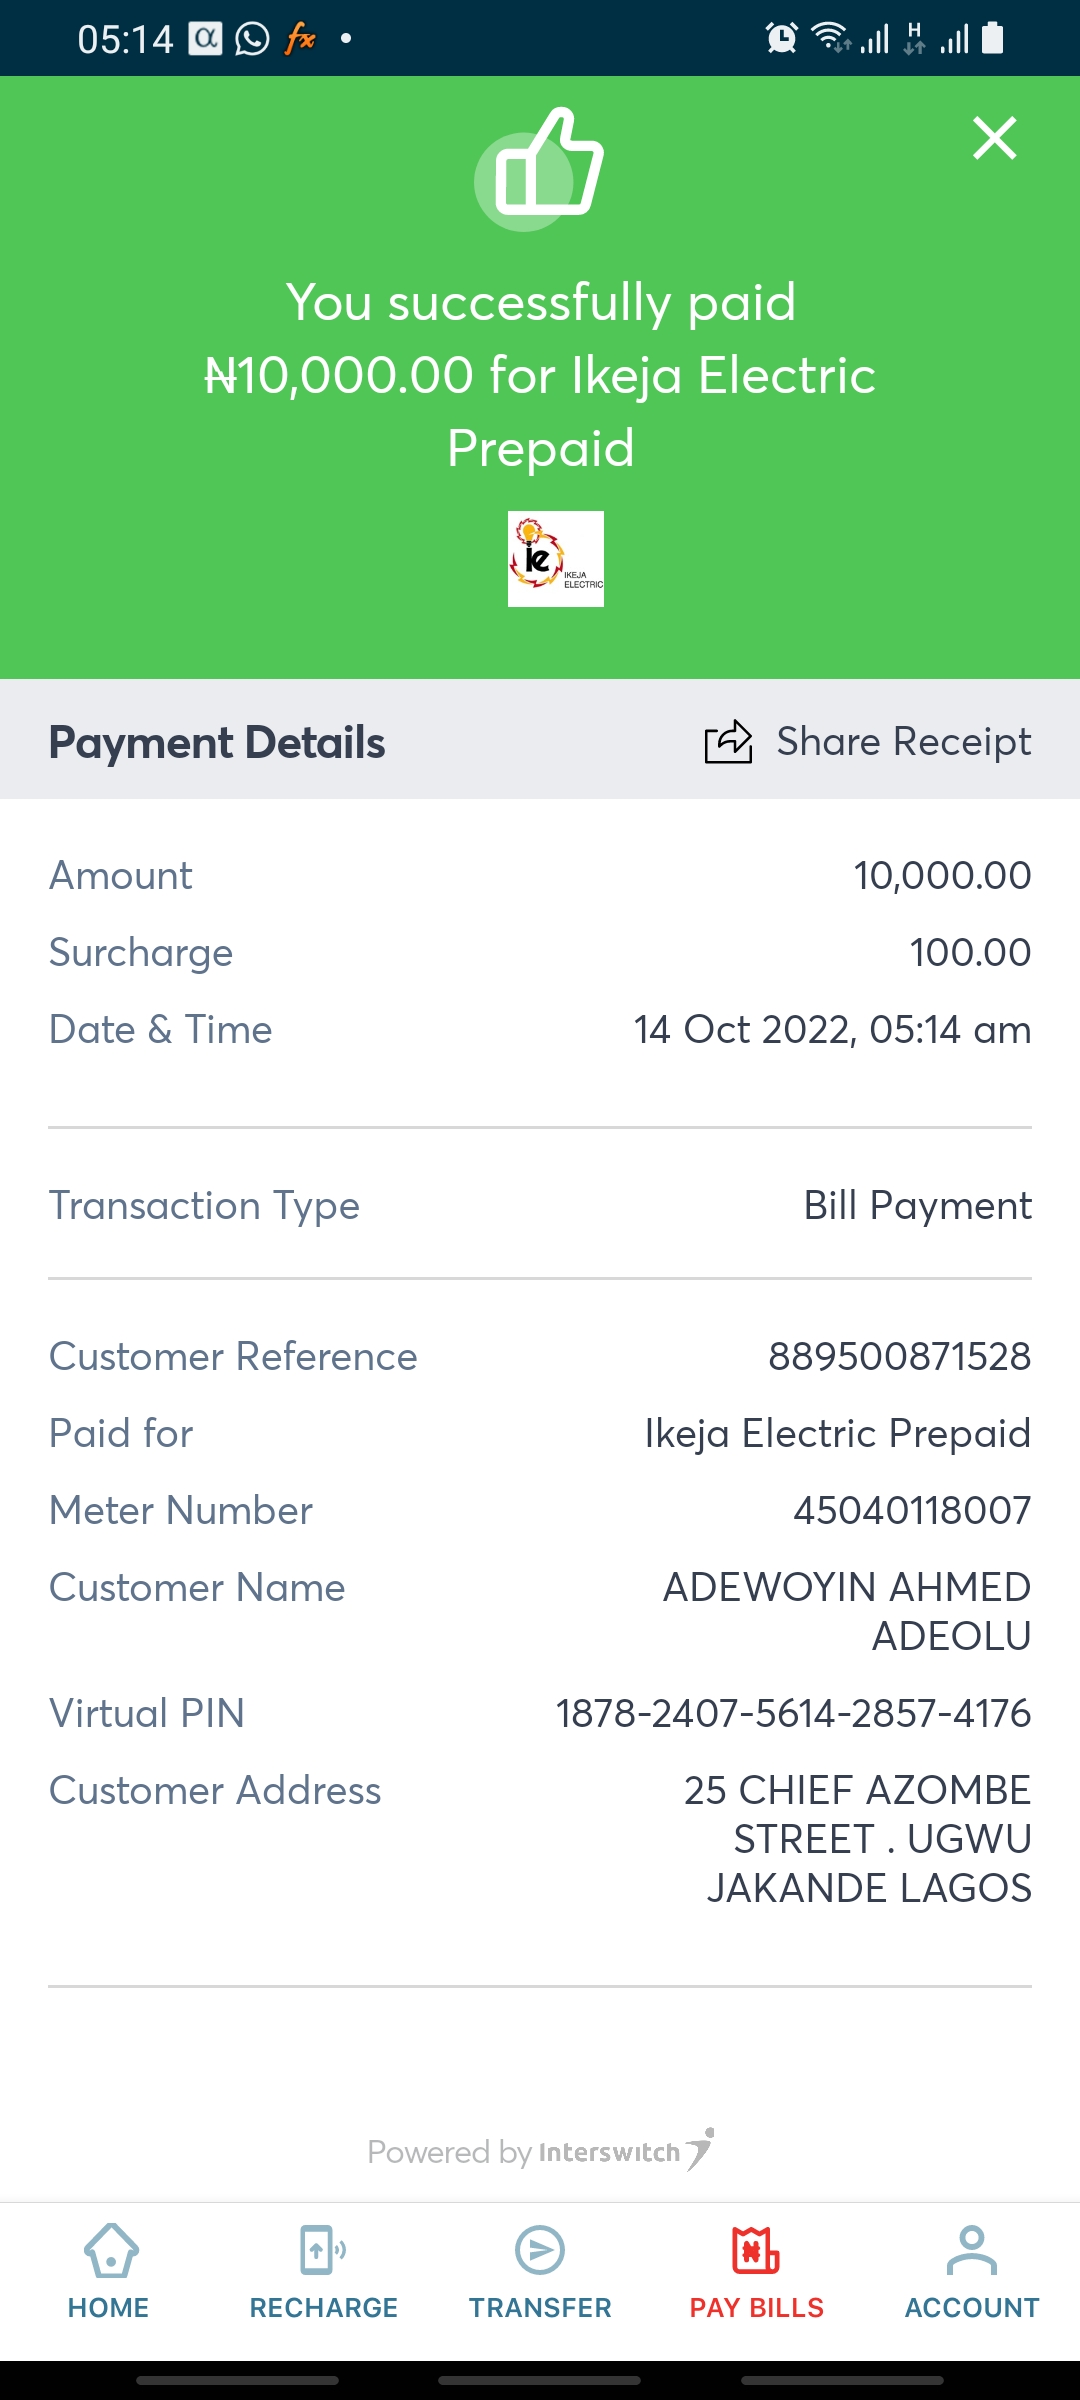Tap the Ikeja Electric logo
The height and width of the screenshot is (2400, 1080).
pos(555,559)
